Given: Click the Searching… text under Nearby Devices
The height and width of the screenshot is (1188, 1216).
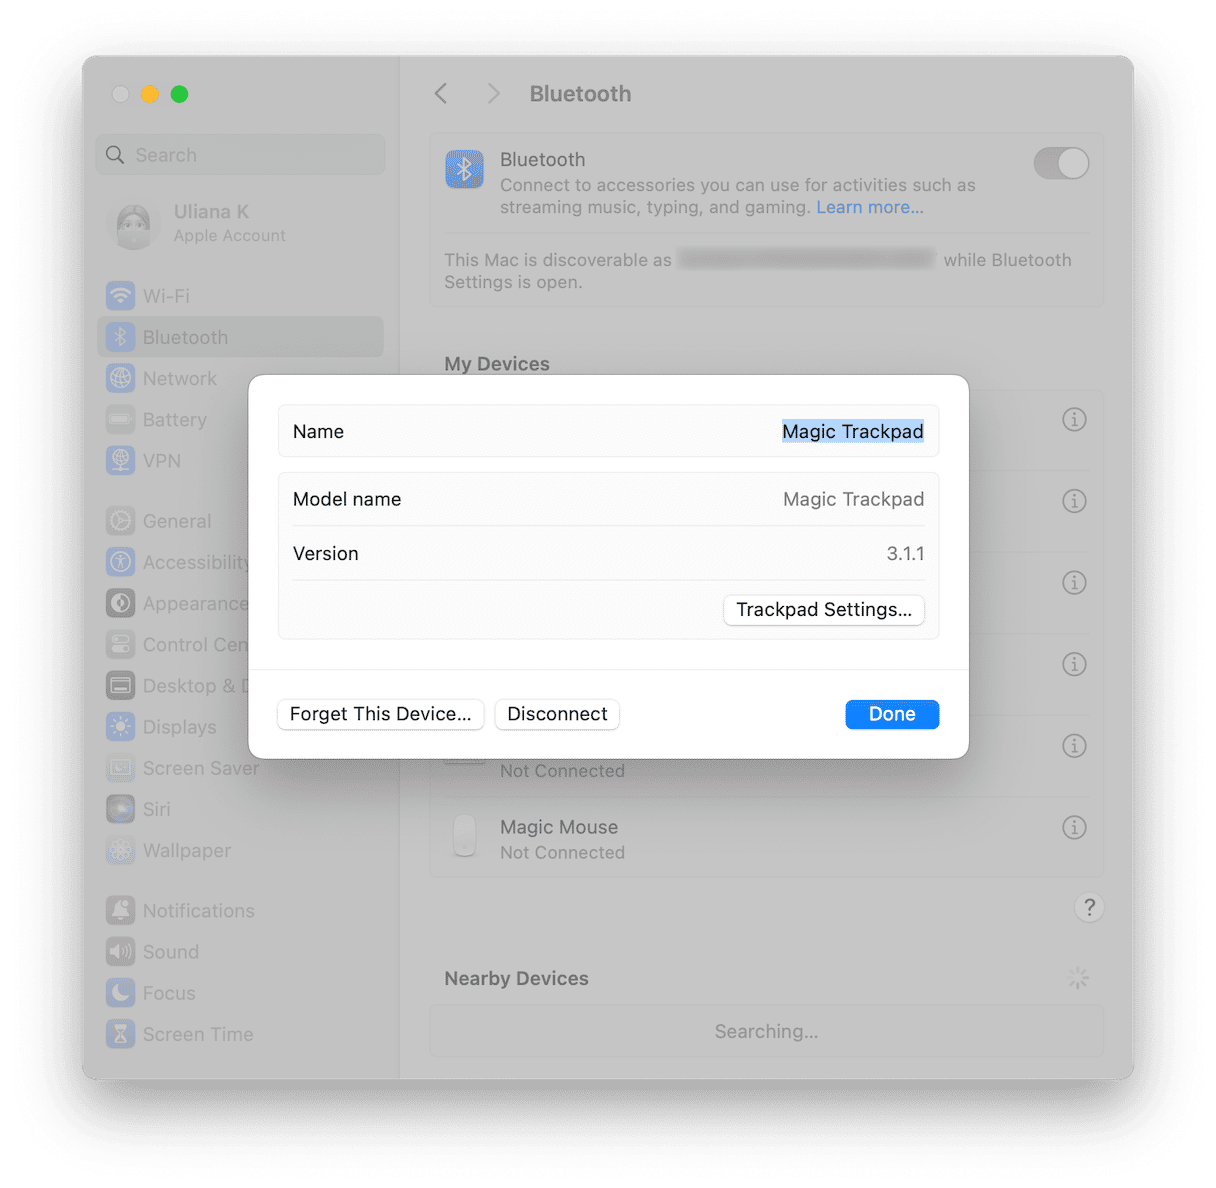Looking at the screenshot, I should 766,1031.
